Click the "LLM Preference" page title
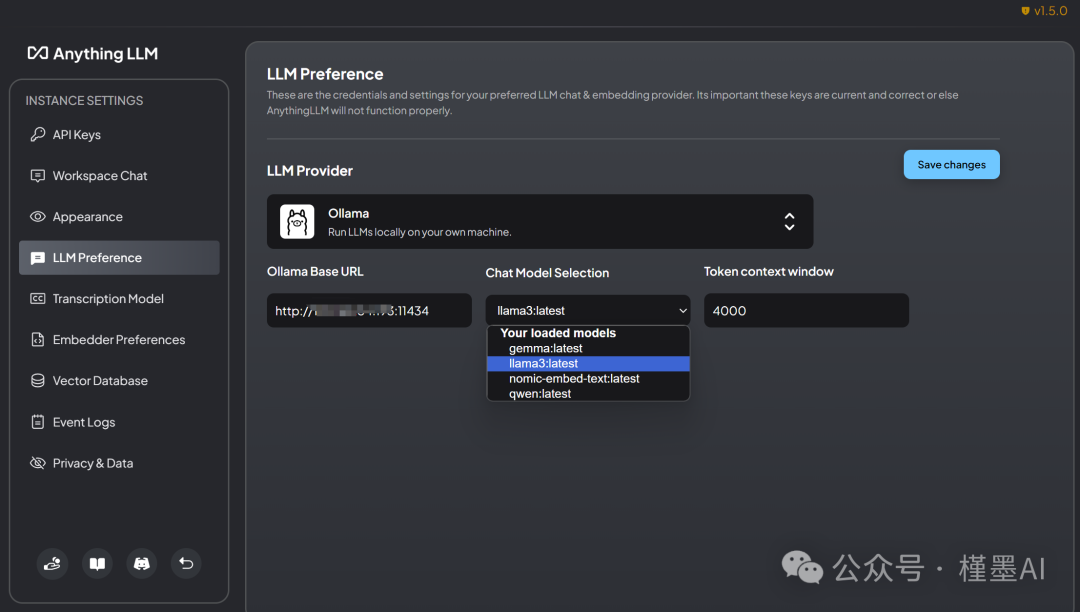Viewport: 1080px width, 612px height. (325, 74)
